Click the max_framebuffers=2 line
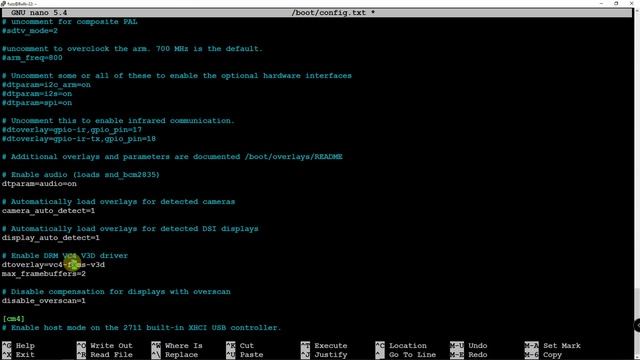 (44, 273)
